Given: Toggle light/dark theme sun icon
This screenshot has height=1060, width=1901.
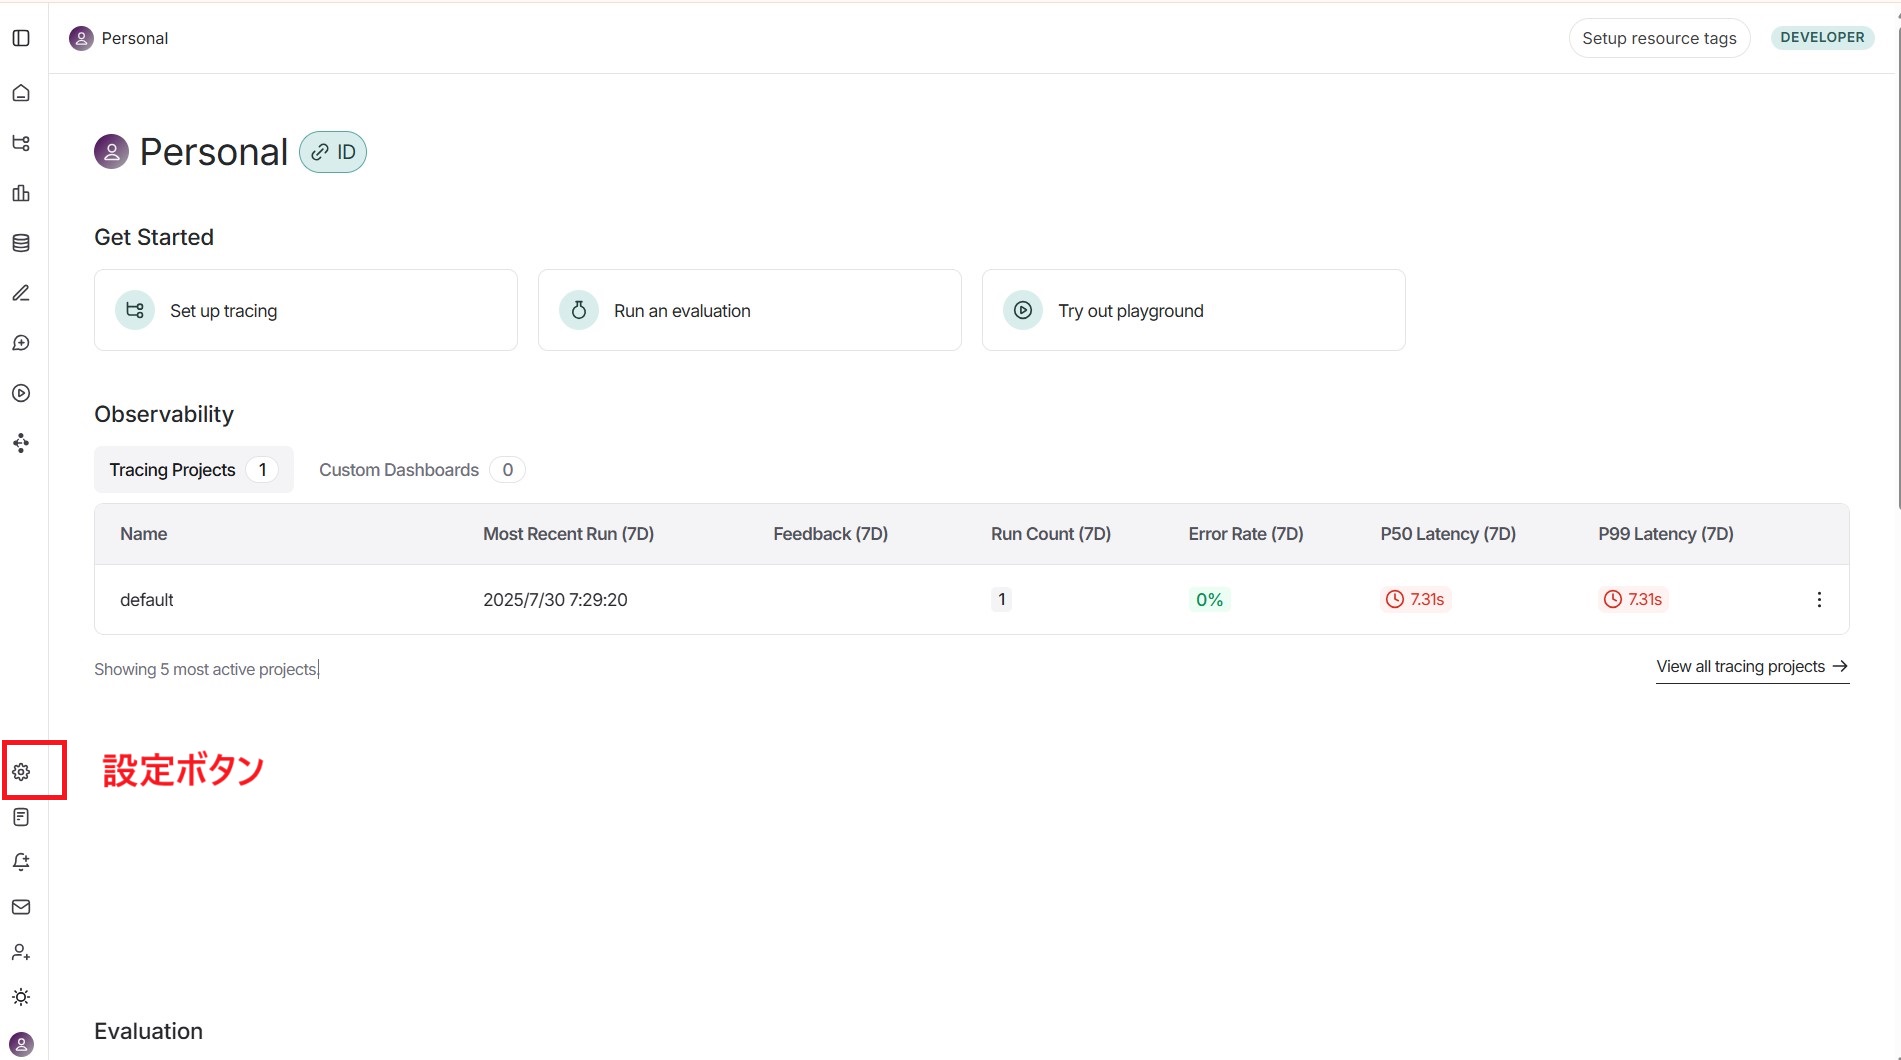Looking at the screenshot, I should (x=21, y=997).
